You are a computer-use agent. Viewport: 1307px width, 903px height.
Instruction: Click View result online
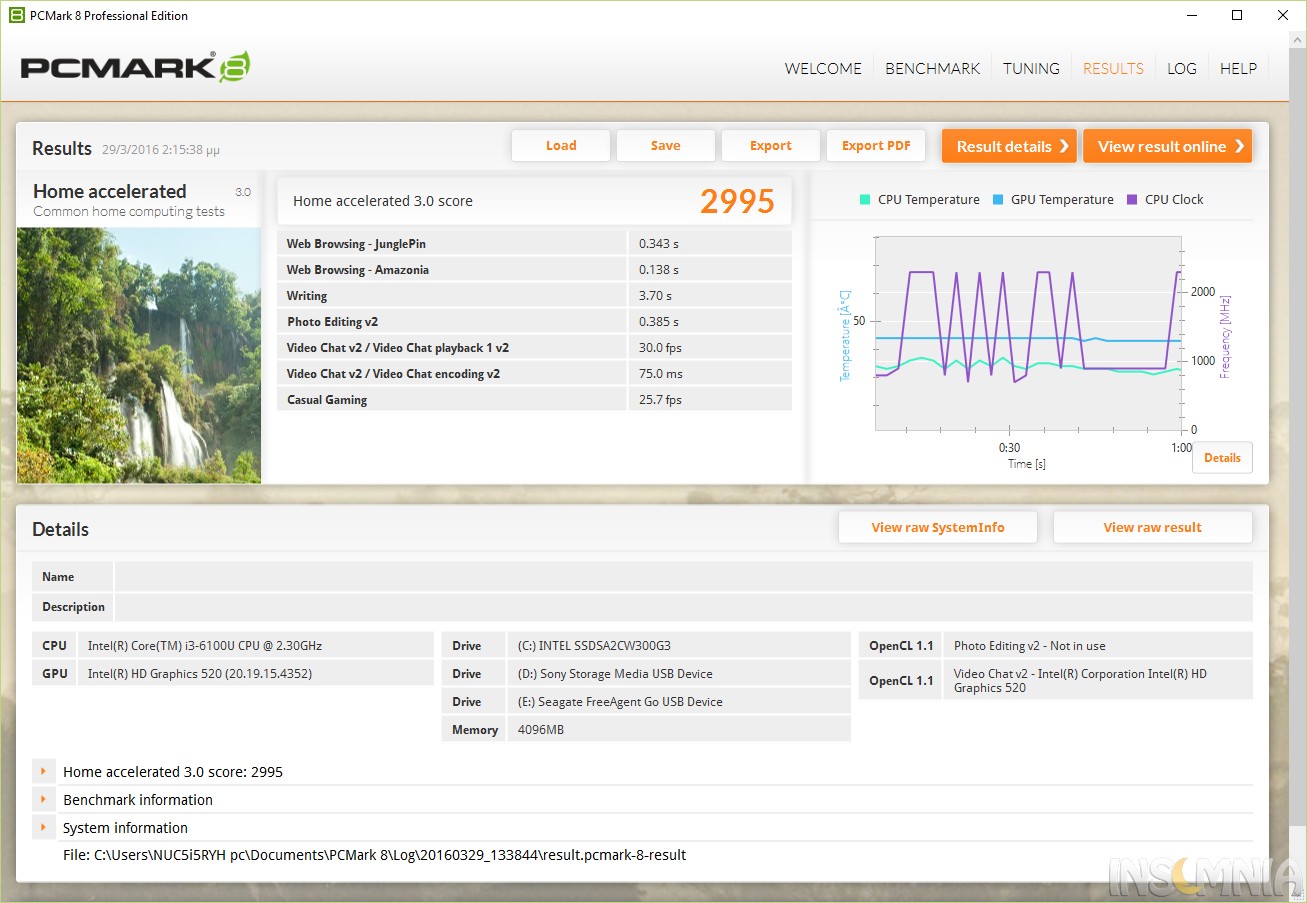(1168, 146)
